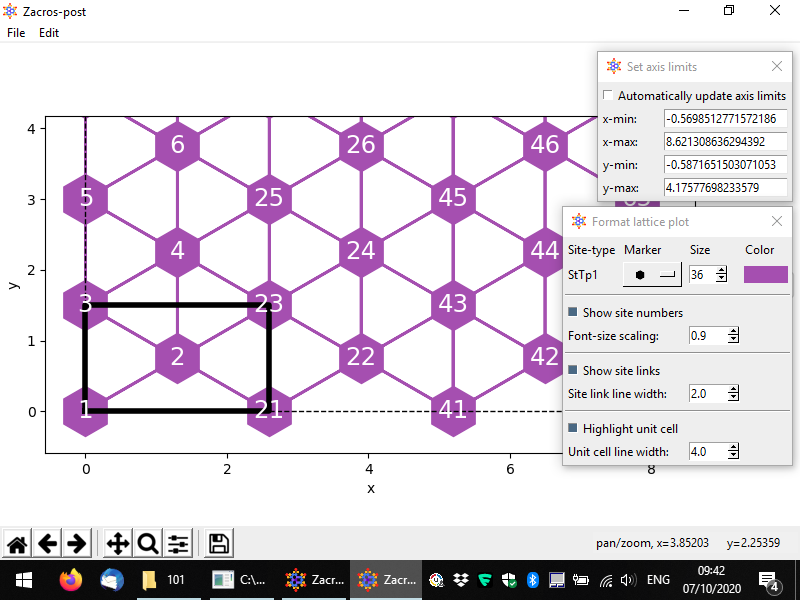Close the Set axis limits panel
The image size is (800, 600).
coord(777,67)
